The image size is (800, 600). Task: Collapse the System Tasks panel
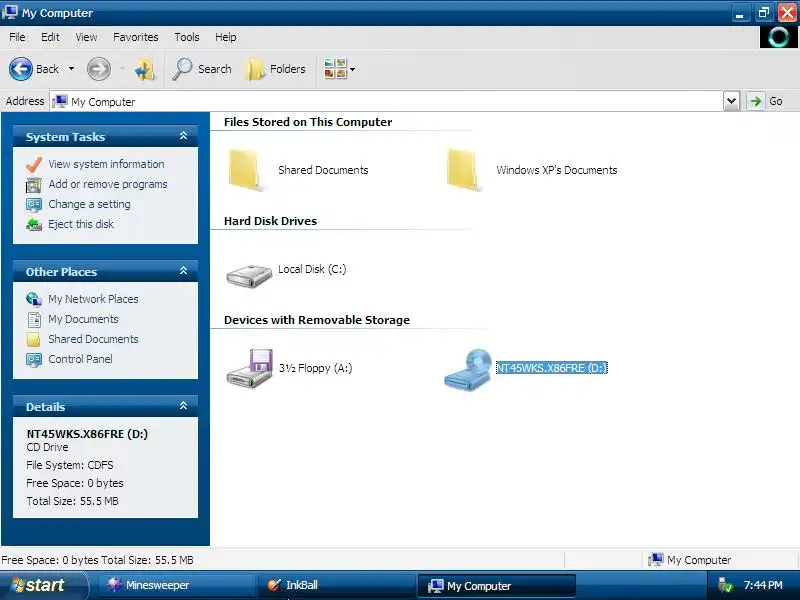[183, 136]
